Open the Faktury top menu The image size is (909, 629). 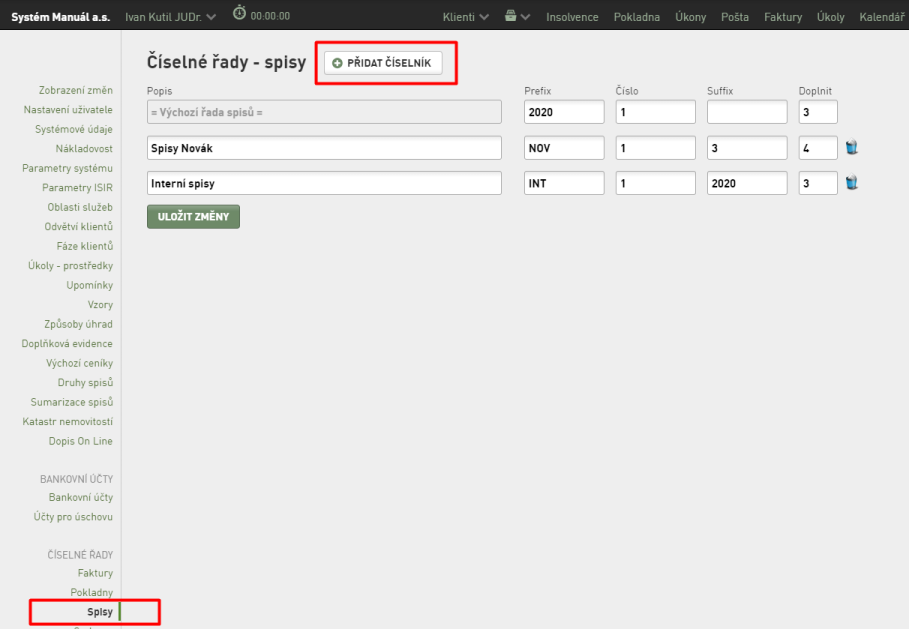coord(783,17)
